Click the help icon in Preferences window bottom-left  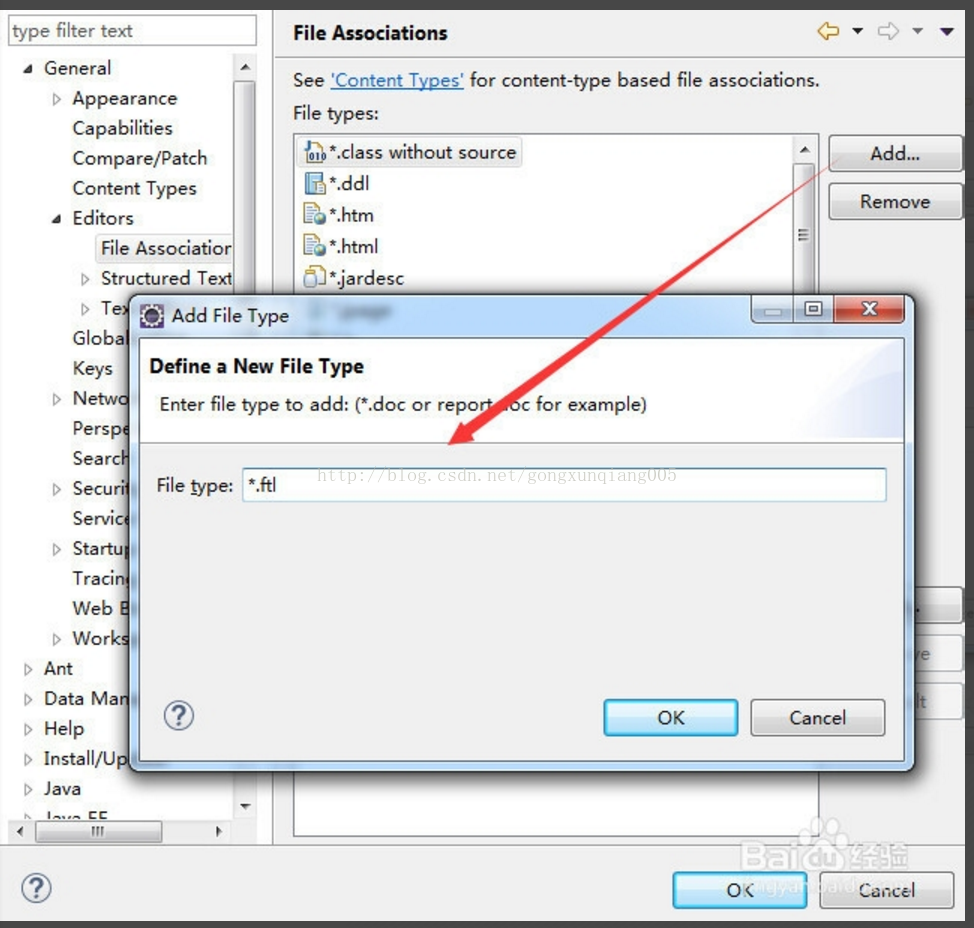click(36, 888)
